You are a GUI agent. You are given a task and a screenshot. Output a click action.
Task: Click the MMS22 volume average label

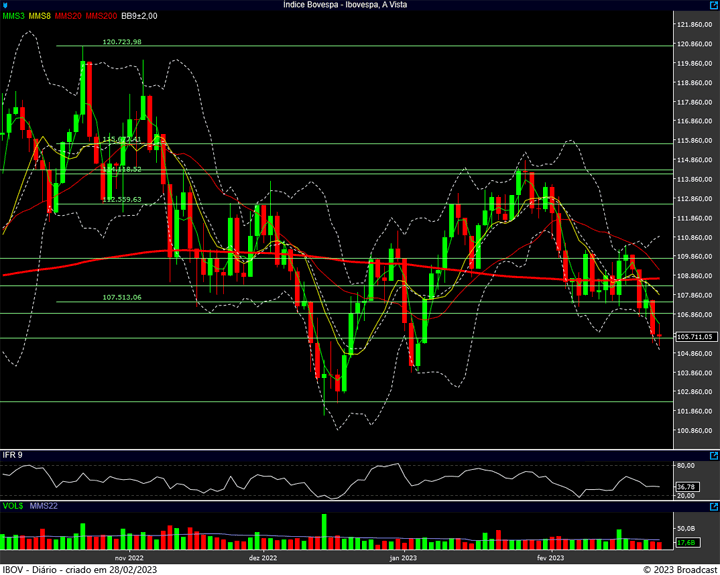point(44,506)
